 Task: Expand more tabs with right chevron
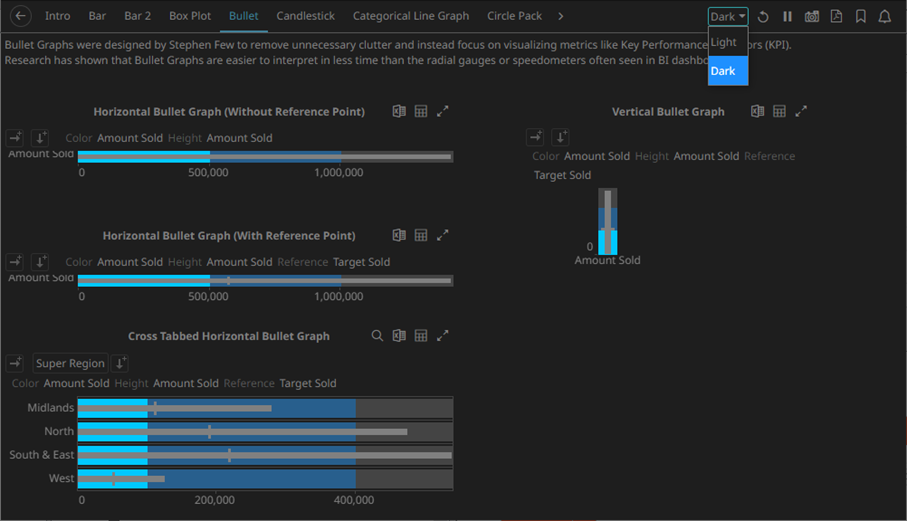click(x=560, y=17)
